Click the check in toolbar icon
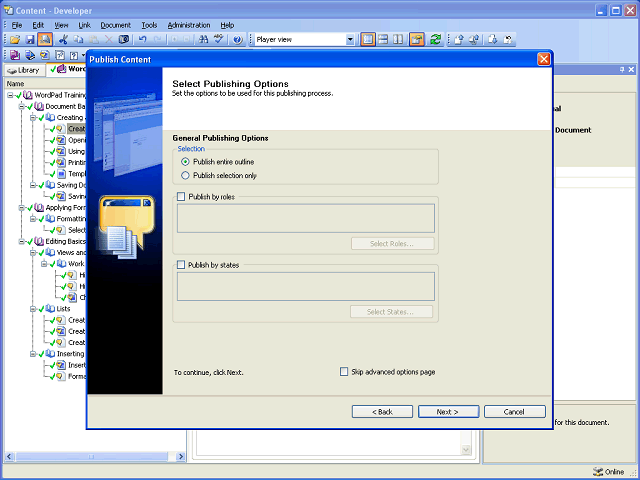 (x=459, y=40)
